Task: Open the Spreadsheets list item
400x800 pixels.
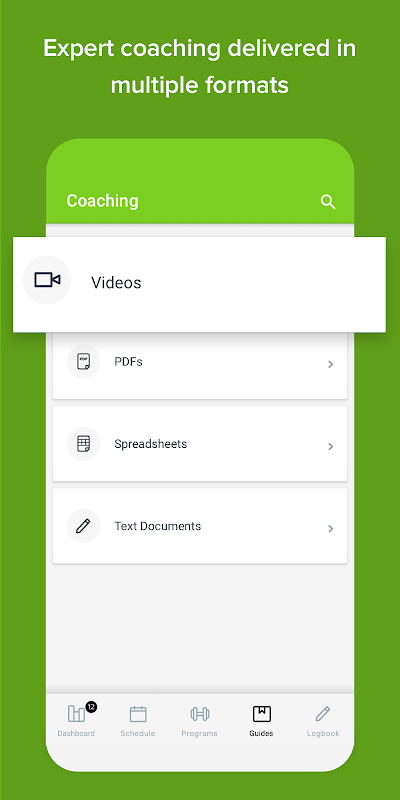Action: pyautogui.click(x=200, y=443)
